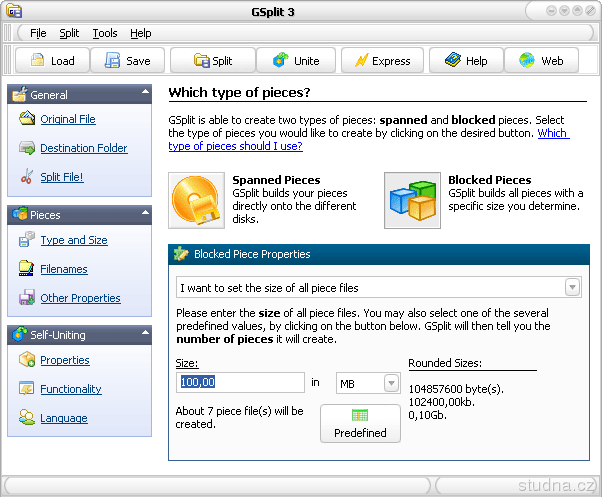The height and width of the screenshot is (497, 602).
Task: Open the Tools menu
Action: 105,33
